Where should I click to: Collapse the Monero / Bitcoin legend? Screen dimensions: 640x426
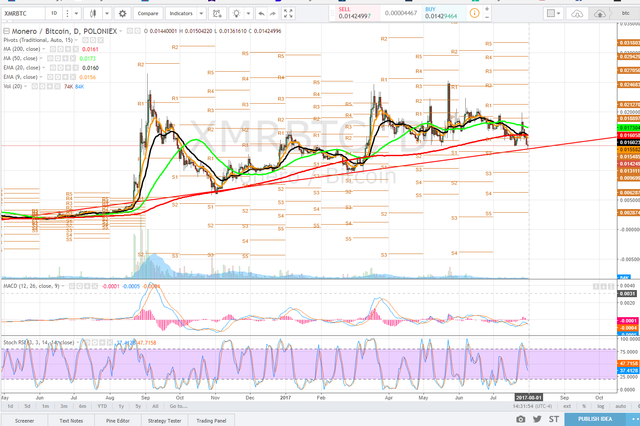[x=6, y=31]
